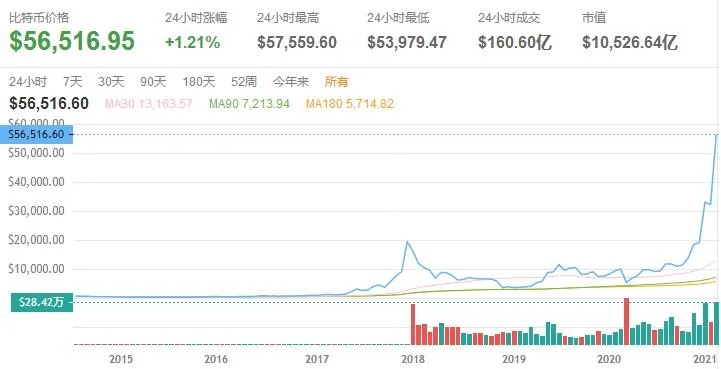Click the 24小时涨幅 label

196,18
